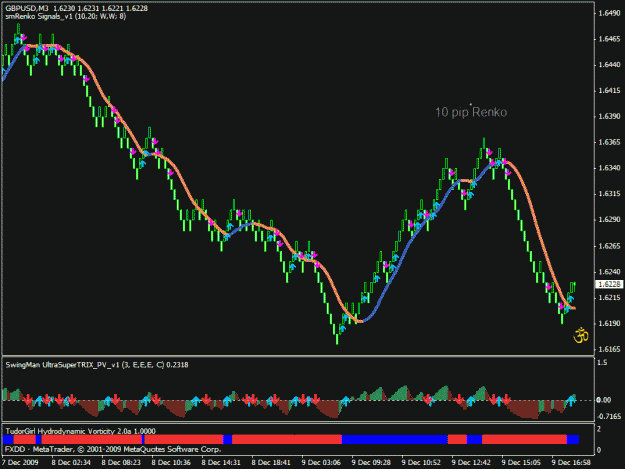Viewport: 625px width, 469px height.
Task: Click the 1.6315 price axis label
Action: click(609, 194)
